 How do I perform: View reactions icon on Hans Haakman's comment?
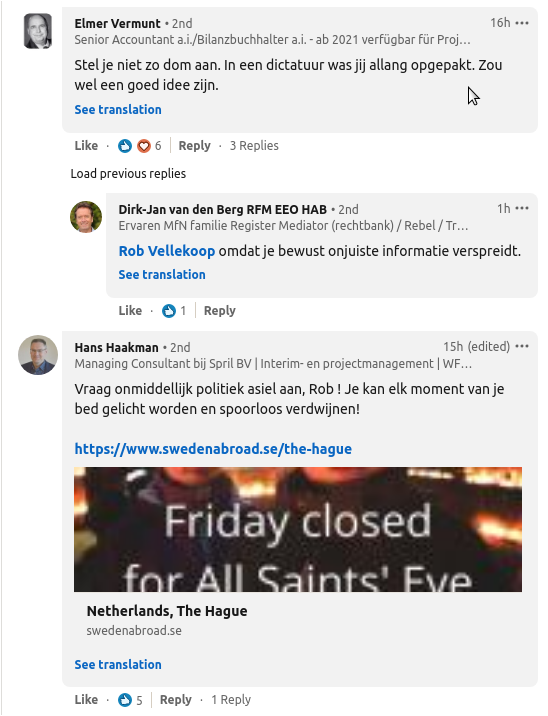click(125, 700)
